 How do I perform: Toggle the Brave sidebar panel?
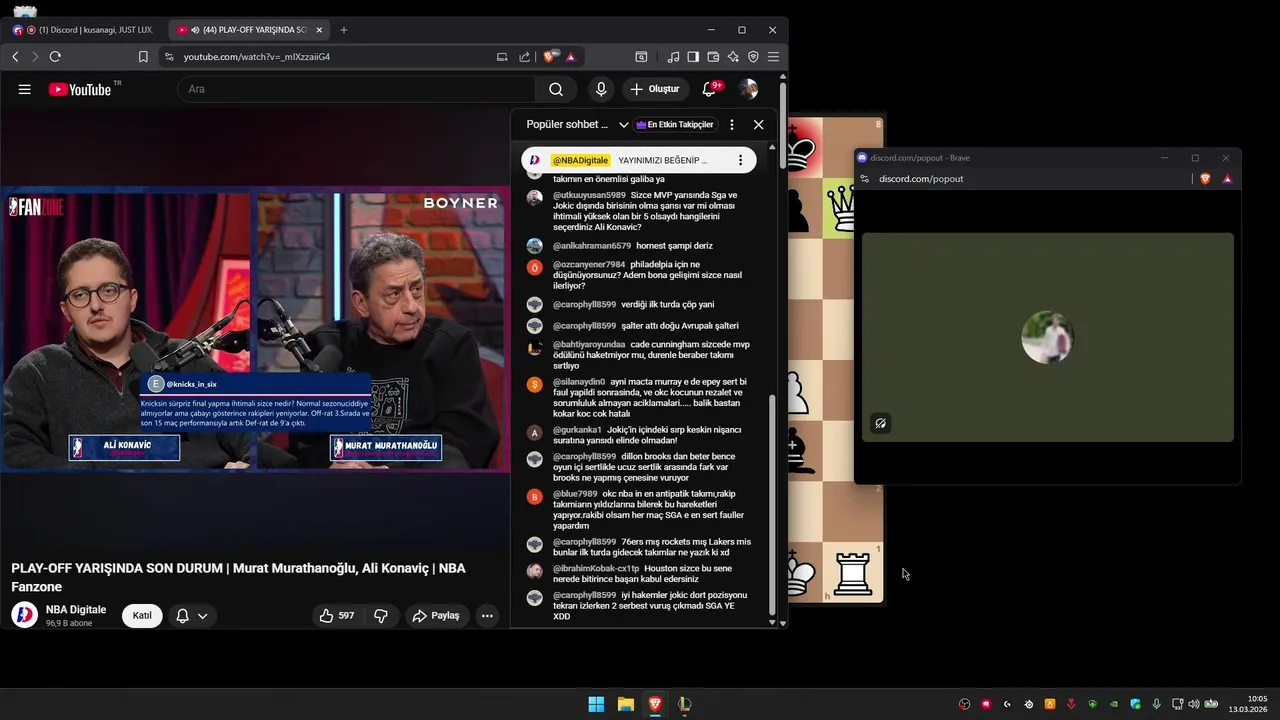tap(693, 57)
